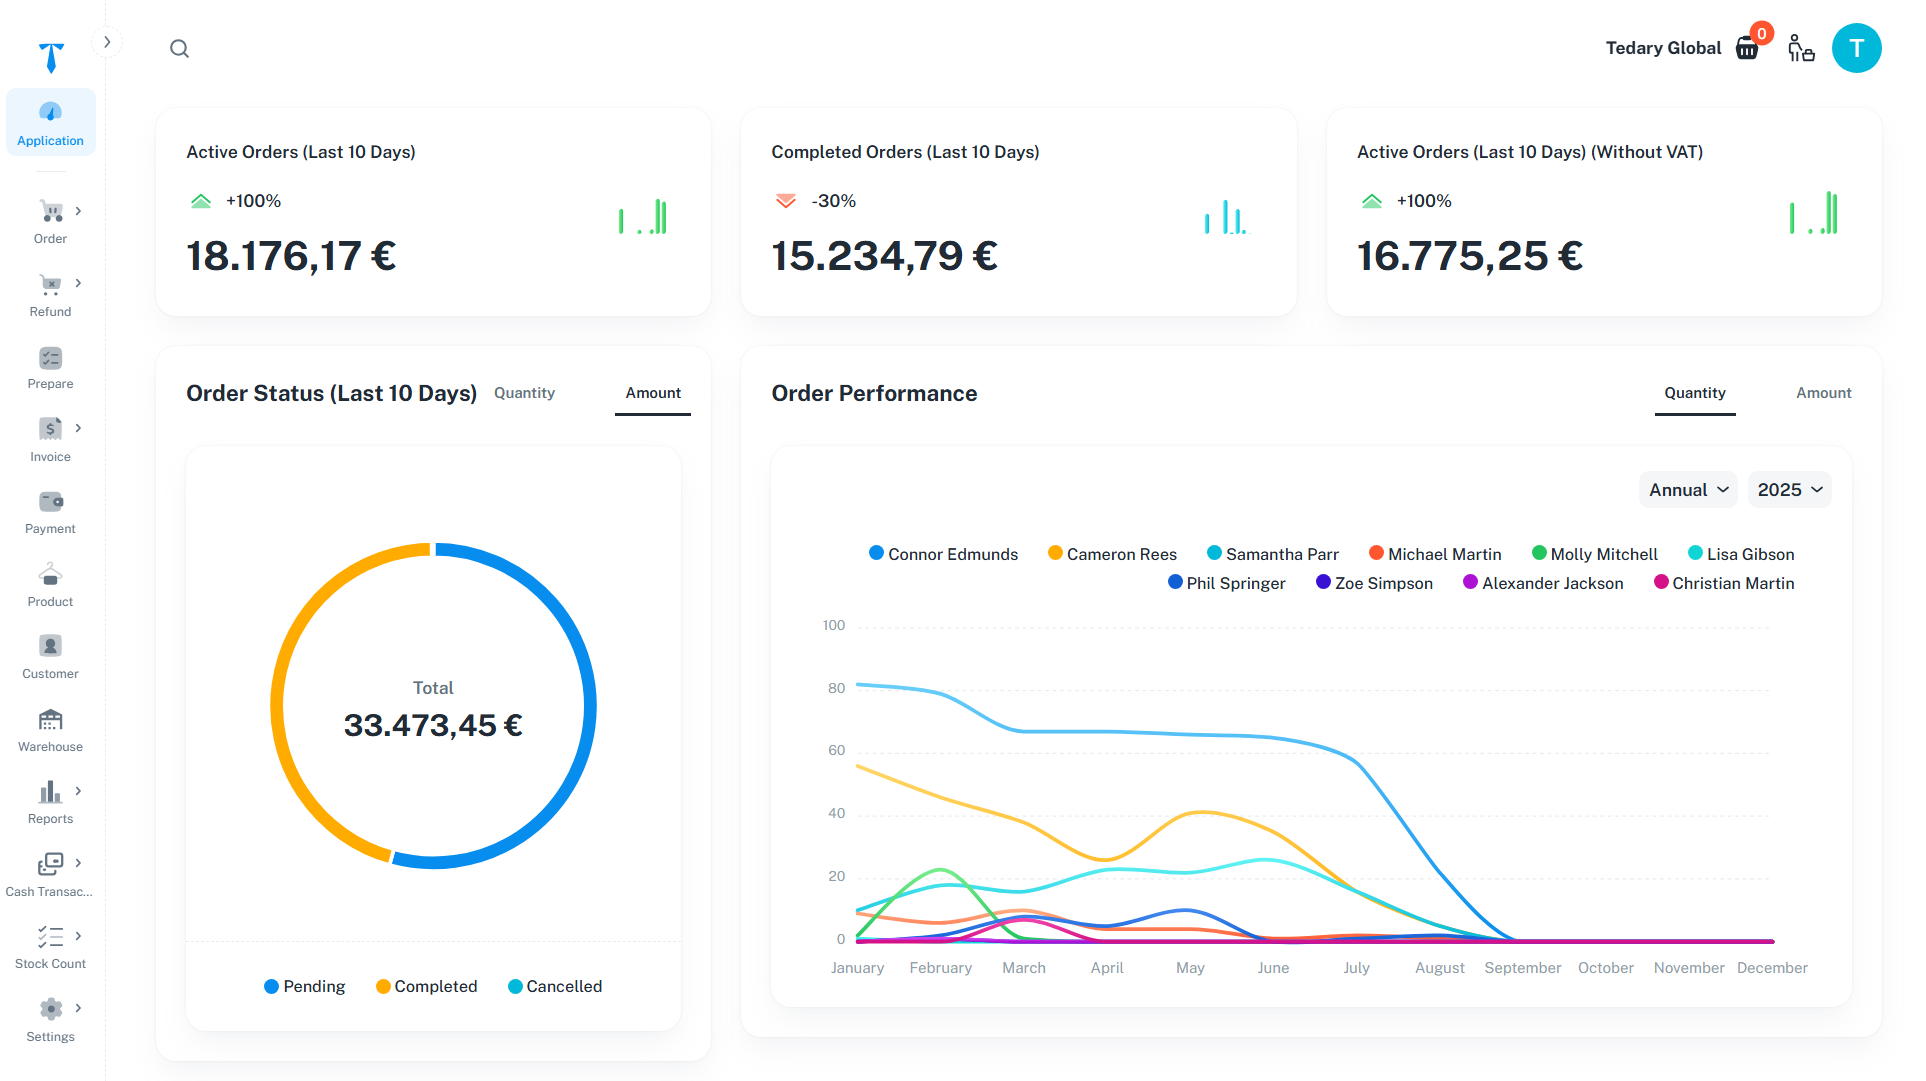Image resolution: width=1926 pixels, height=1081 pixels.
Task: Open the T user avatar button
Action: (x=1856, y=48)
